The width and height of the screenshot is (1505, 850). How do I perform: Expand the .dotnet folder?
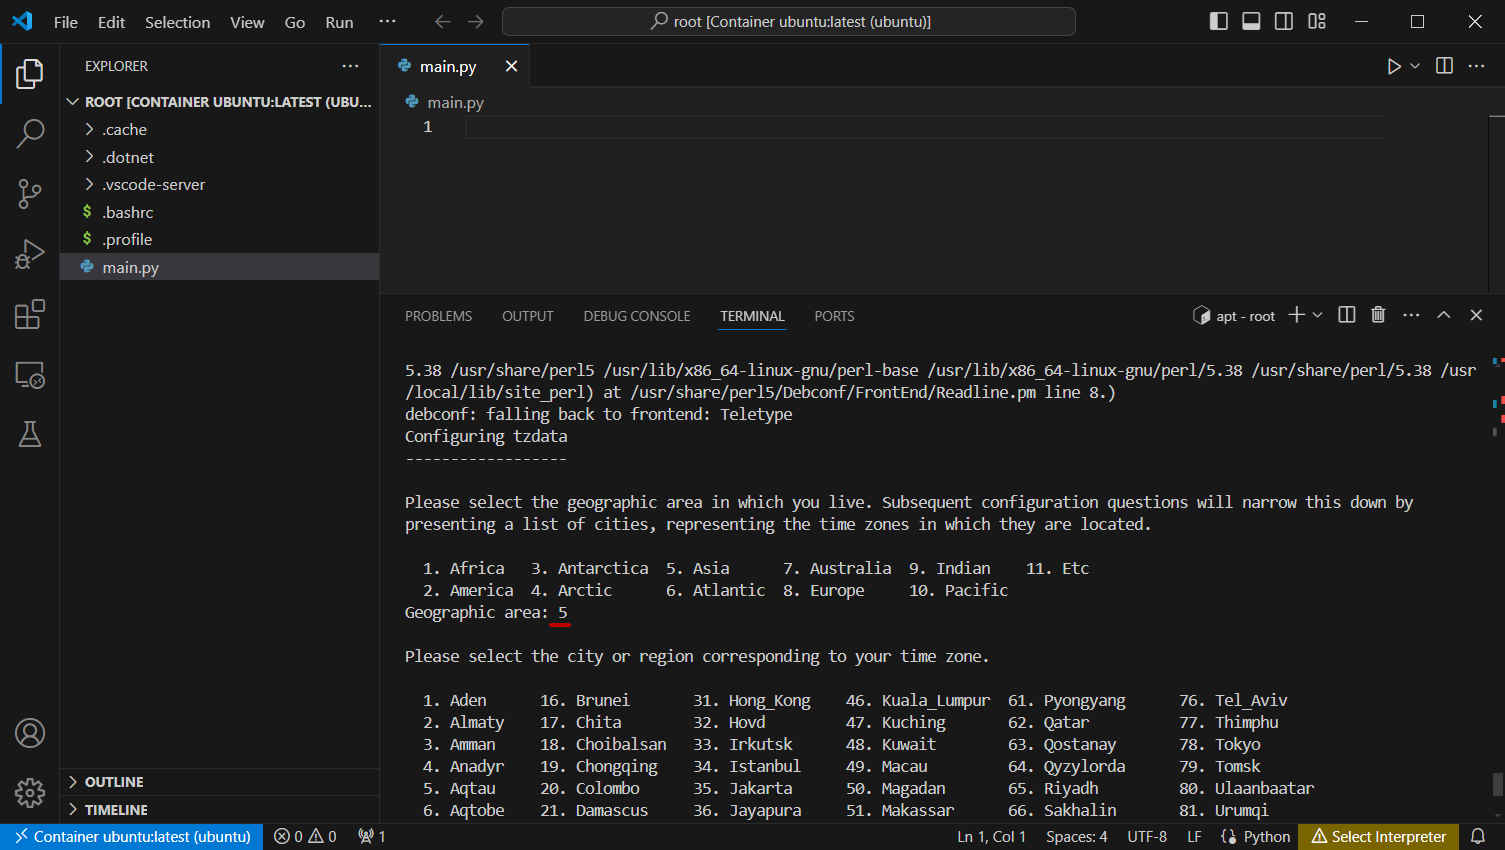[128, 157]
